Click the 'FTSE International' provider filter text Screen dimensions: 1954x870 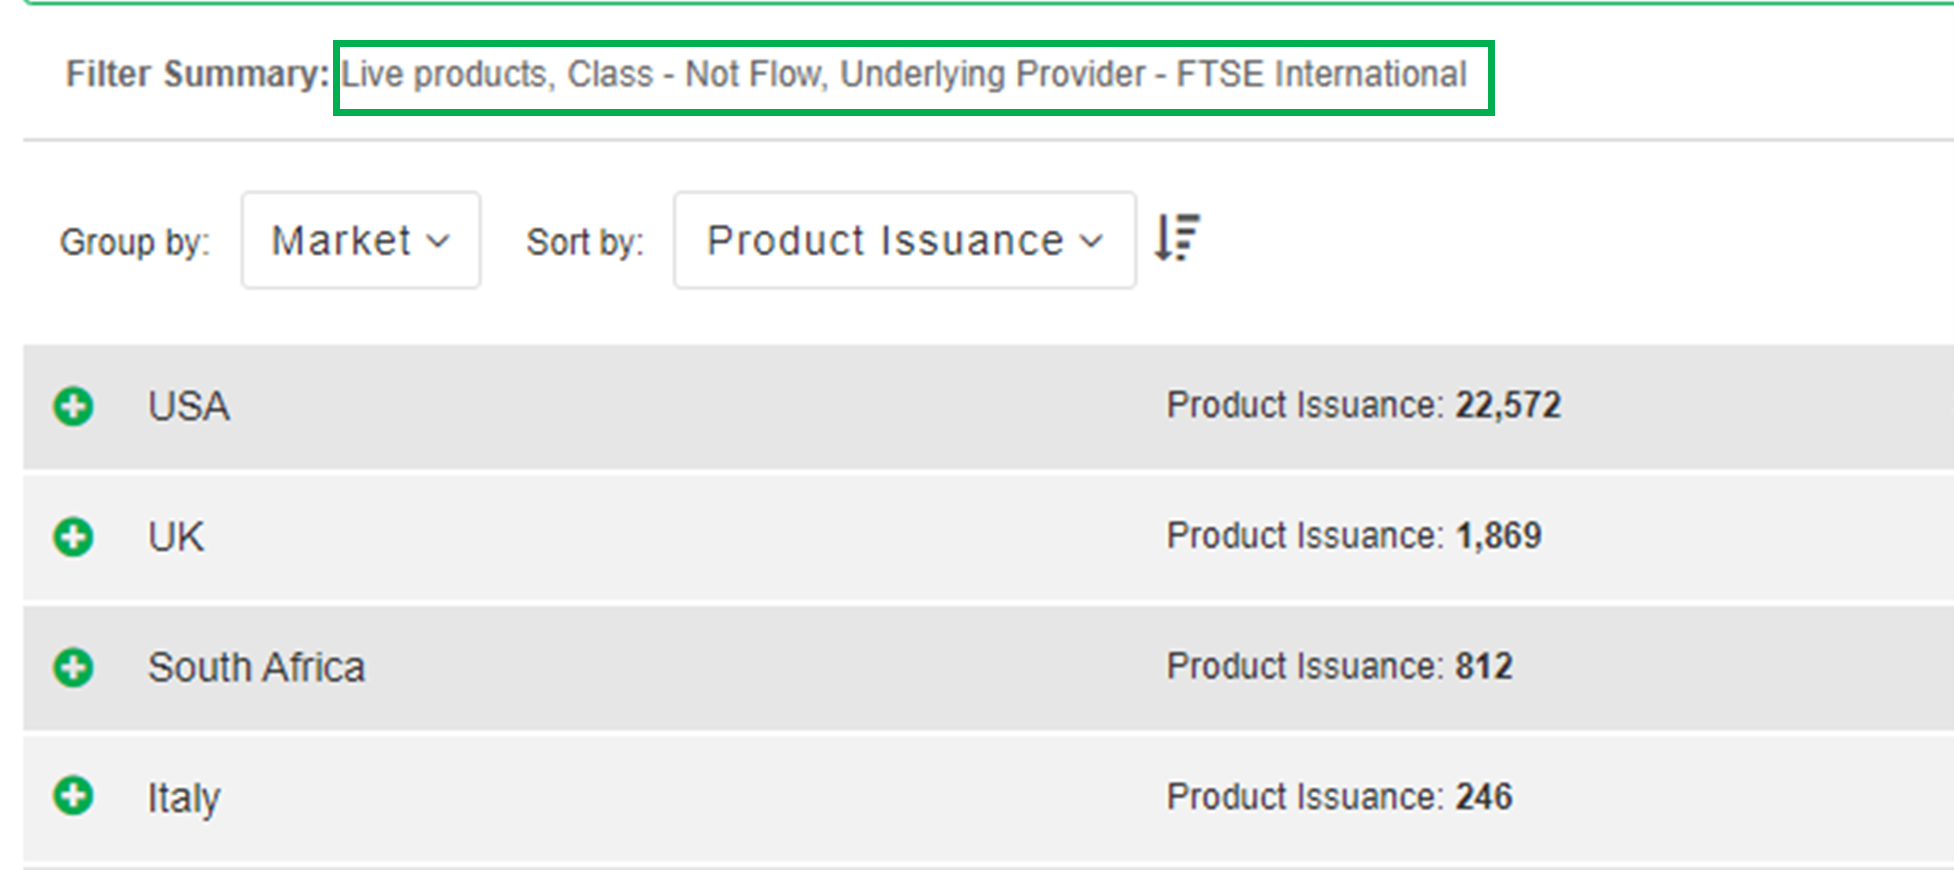(1321, 75)
